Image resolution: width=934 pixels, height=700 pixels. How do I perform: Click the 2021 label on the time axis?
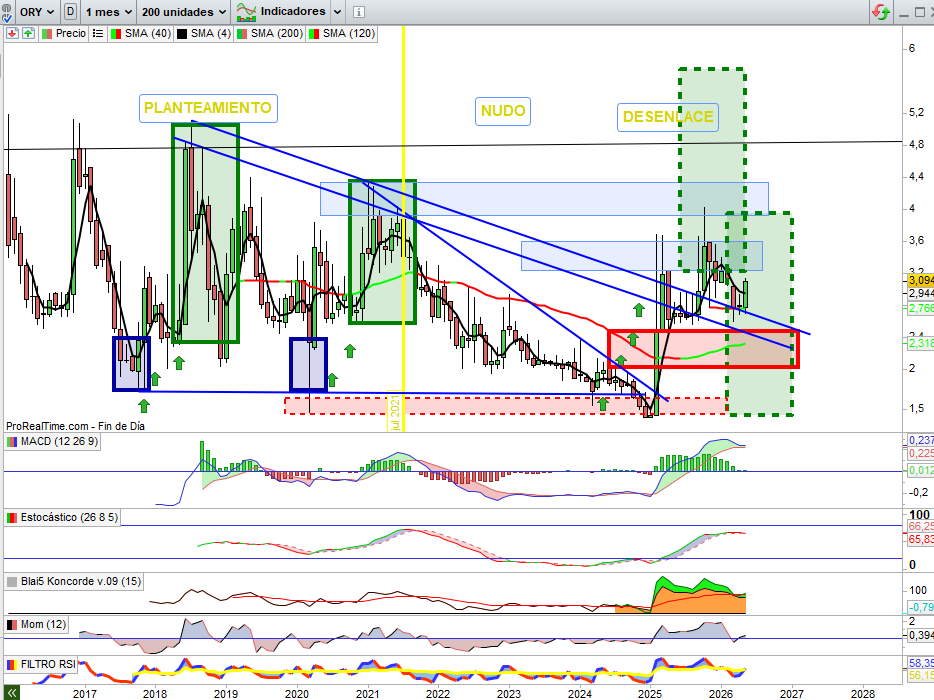coord(367,693)
